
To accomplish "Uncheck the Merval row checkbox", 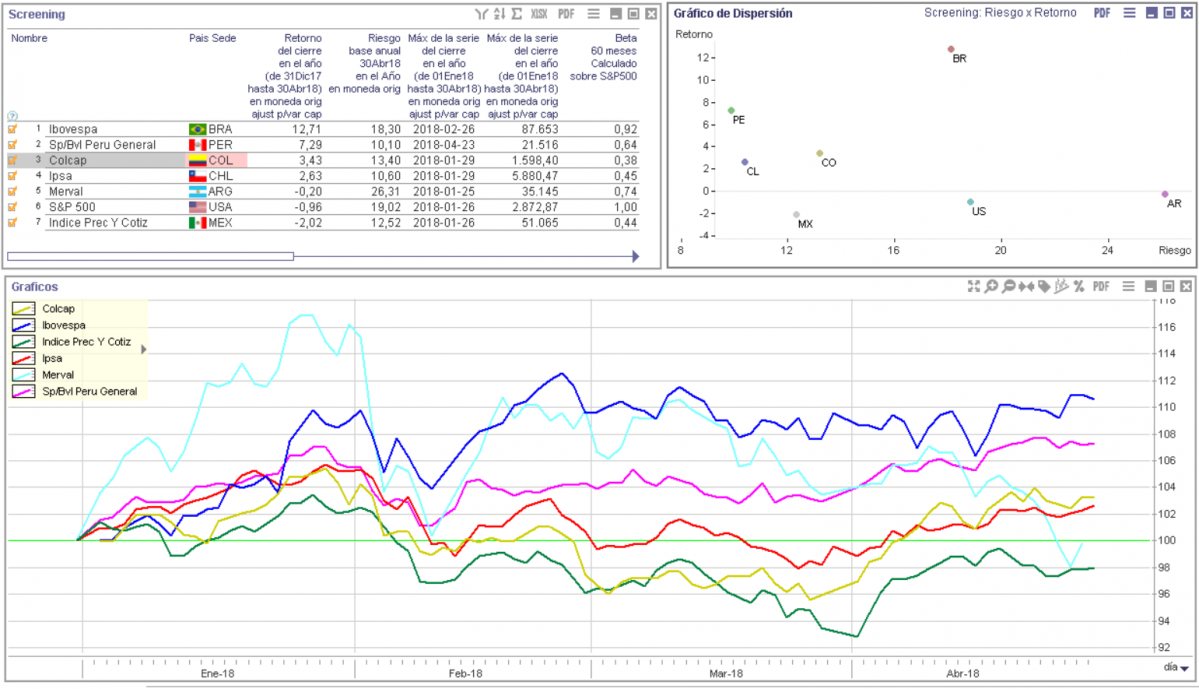I will tap(13, 191).
